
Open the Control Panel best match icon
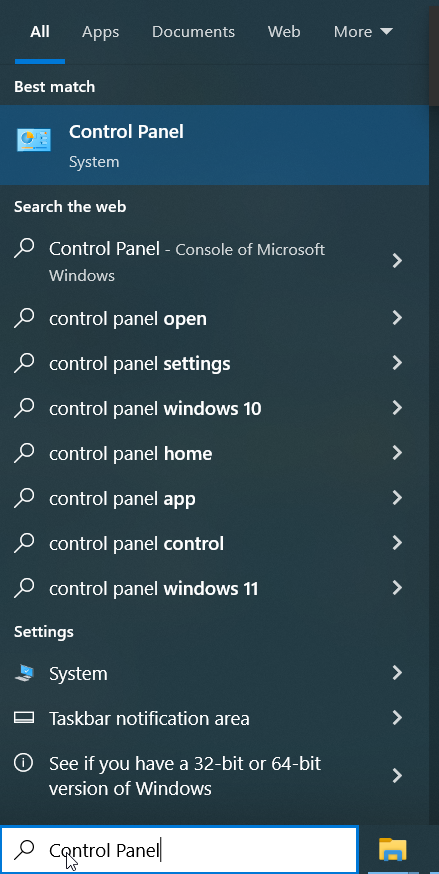click(x=33, y=140)
